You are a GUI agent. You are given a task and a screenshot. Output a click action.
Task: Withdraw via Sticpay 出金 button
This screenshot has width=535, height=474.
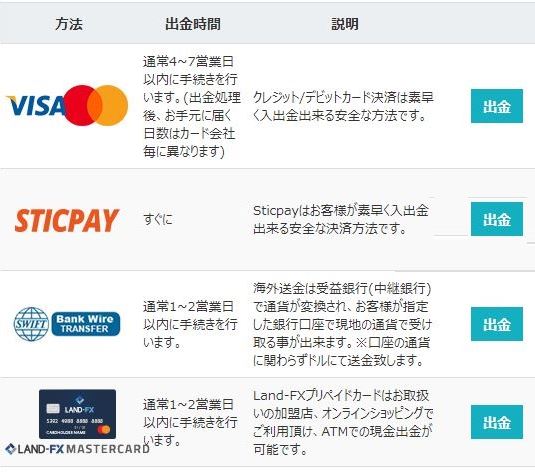(497, 219)
